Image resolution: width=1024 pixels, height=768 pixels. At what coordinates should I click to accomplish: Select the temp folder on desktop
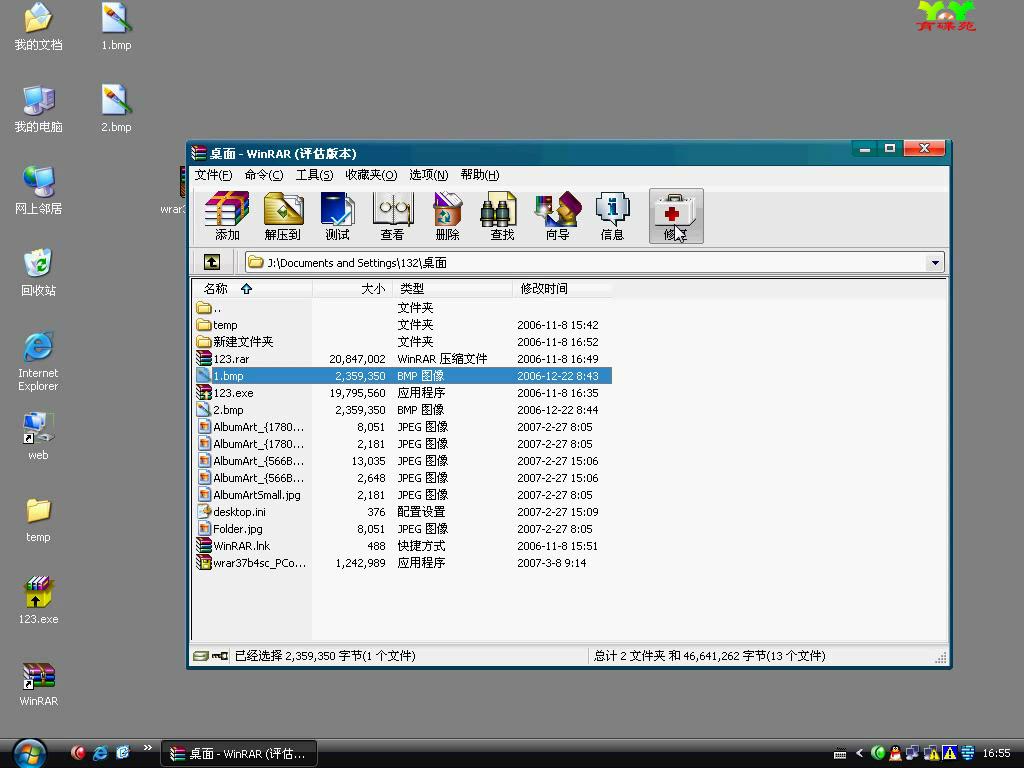point(39,519)
